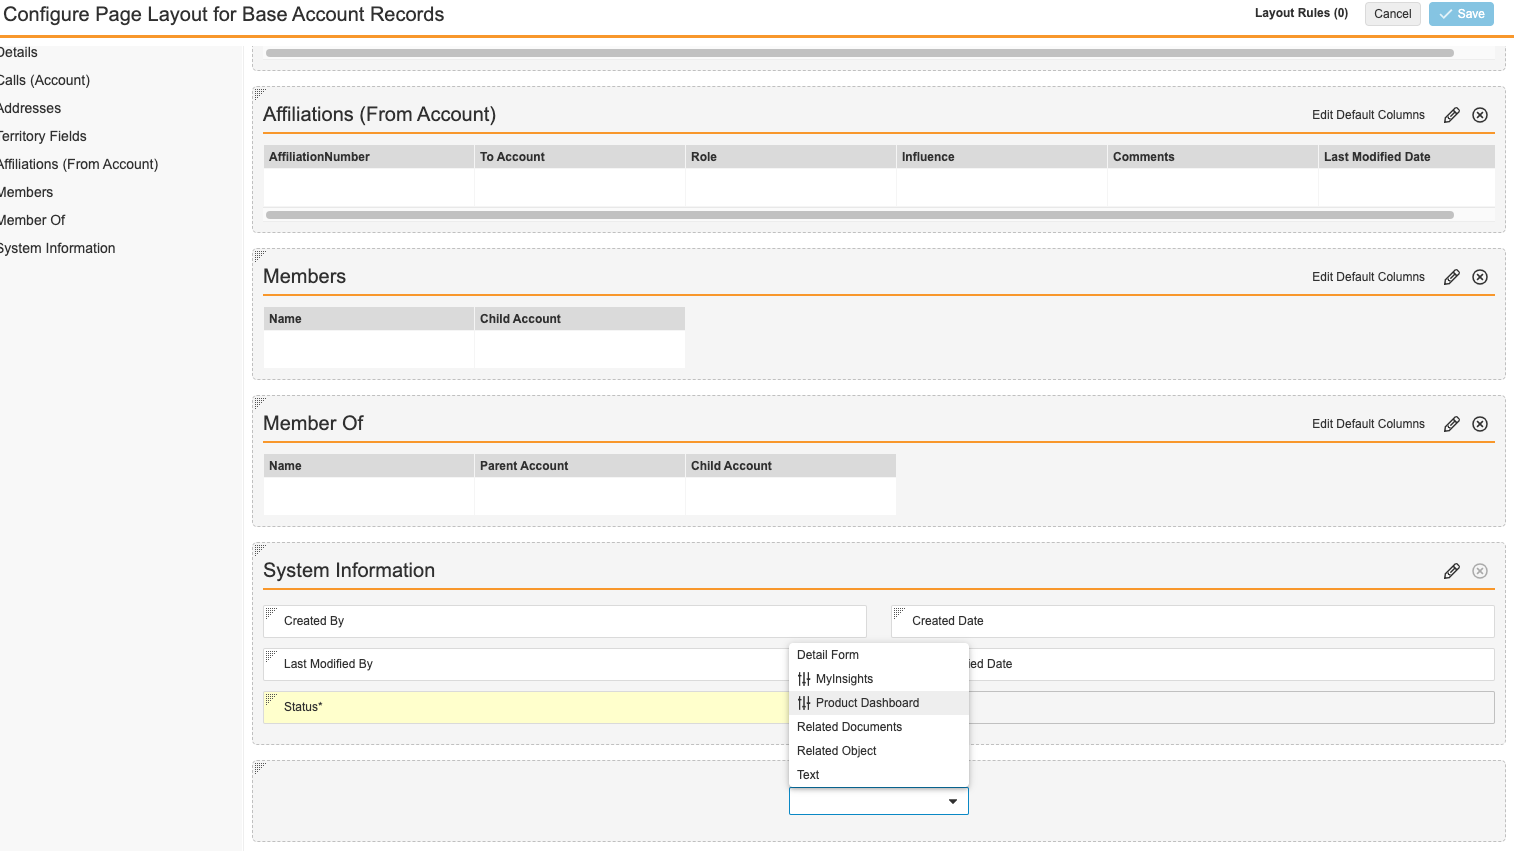Select Product Dashboard from the dropdown list
This screenshot has width=1514, height=851.
click(867, 703)
